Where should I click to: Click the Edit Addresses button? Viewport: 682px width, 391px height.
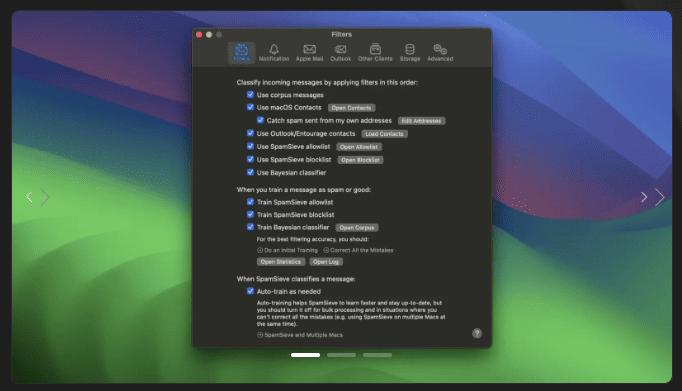tap(421, 121)
